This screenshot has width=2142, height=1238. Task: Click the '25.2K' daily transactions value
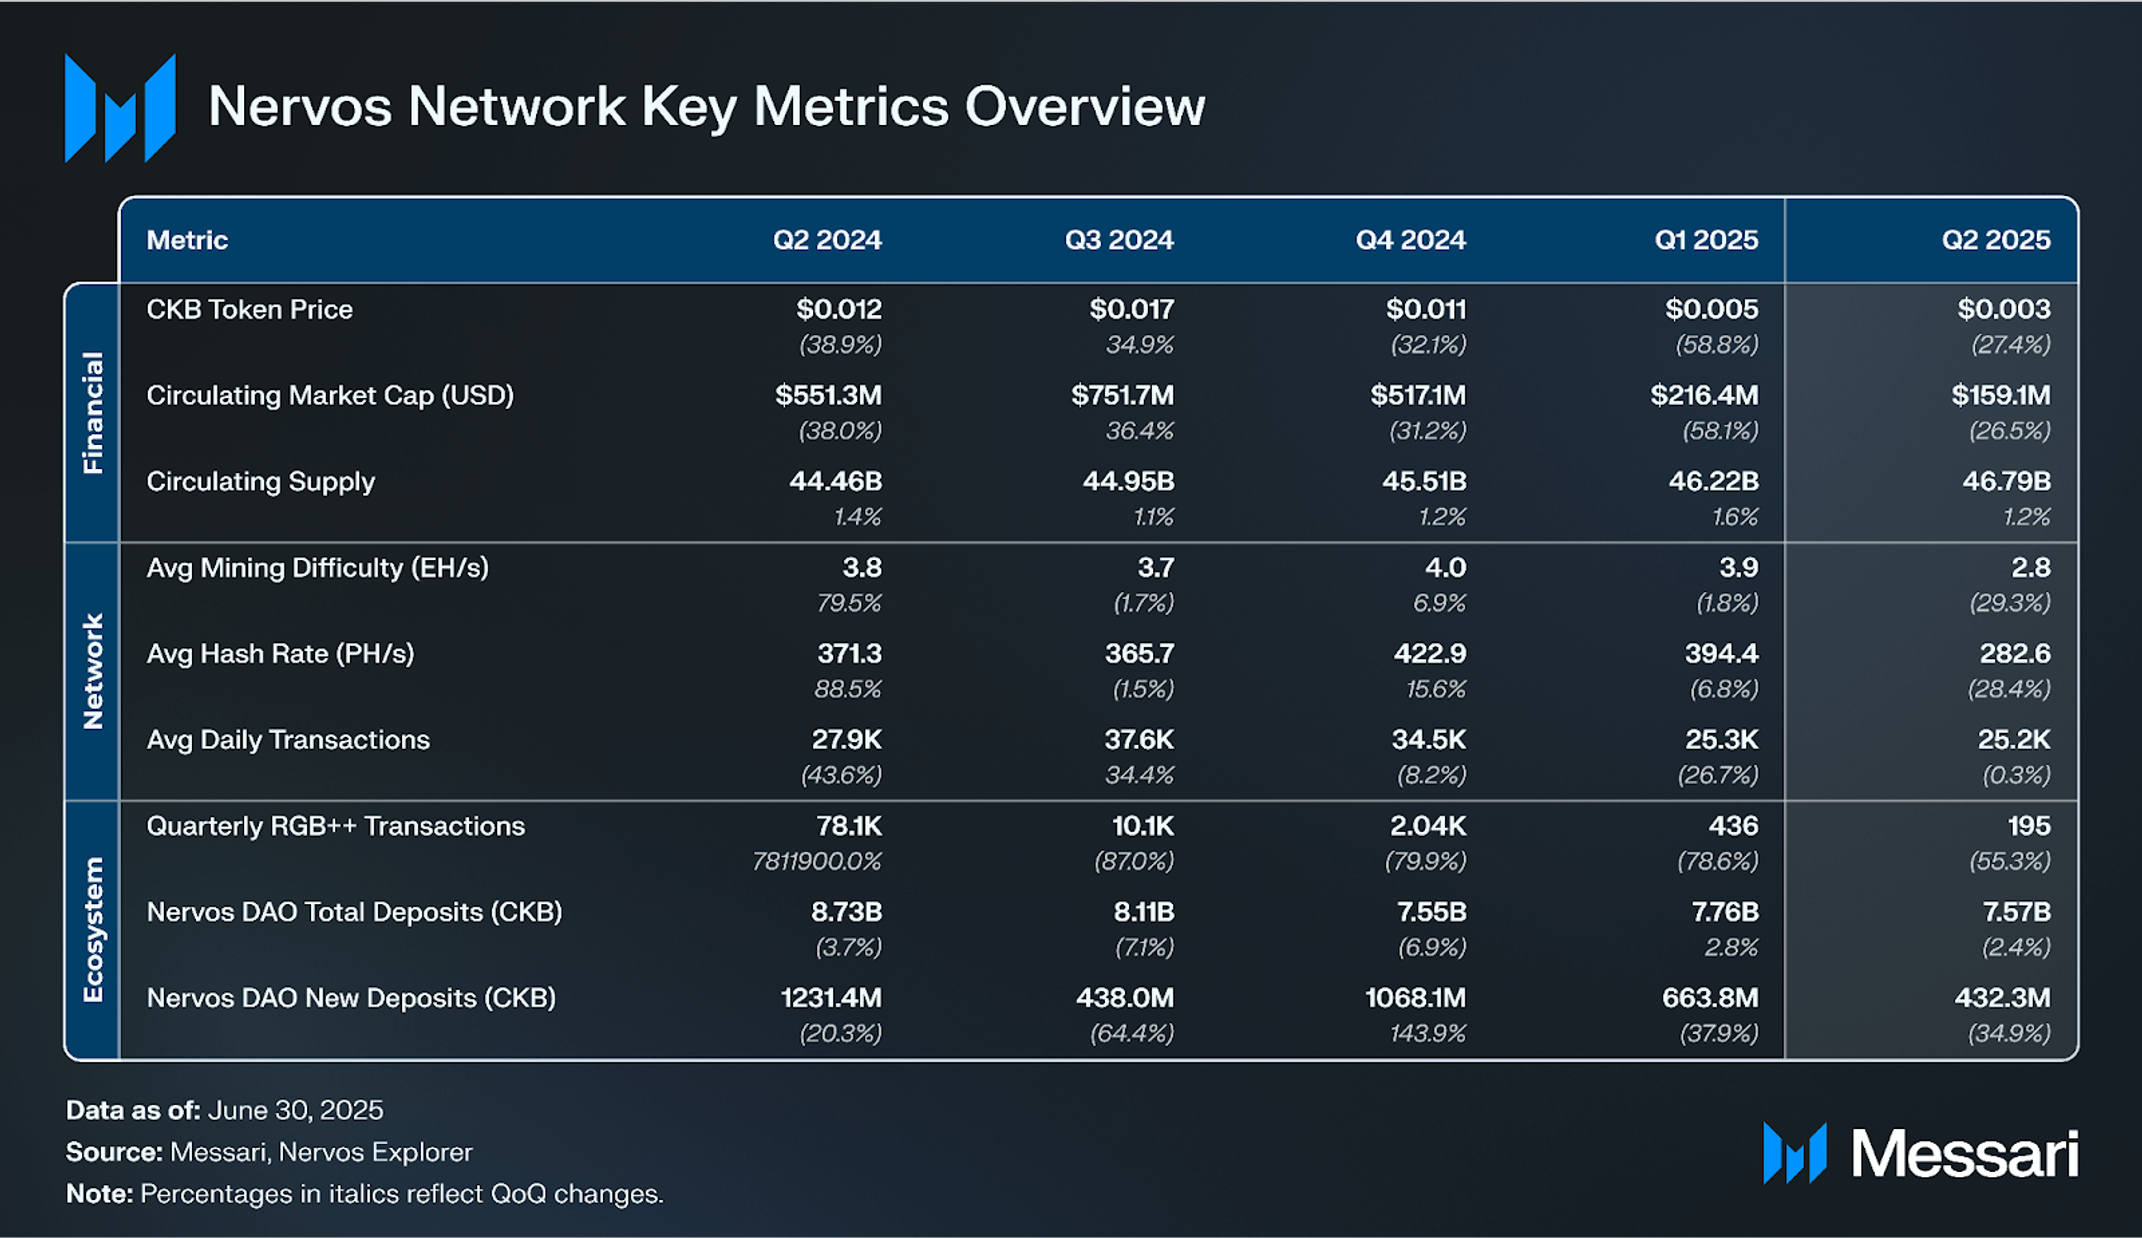pyautogui.click(x=2014, y=740)
